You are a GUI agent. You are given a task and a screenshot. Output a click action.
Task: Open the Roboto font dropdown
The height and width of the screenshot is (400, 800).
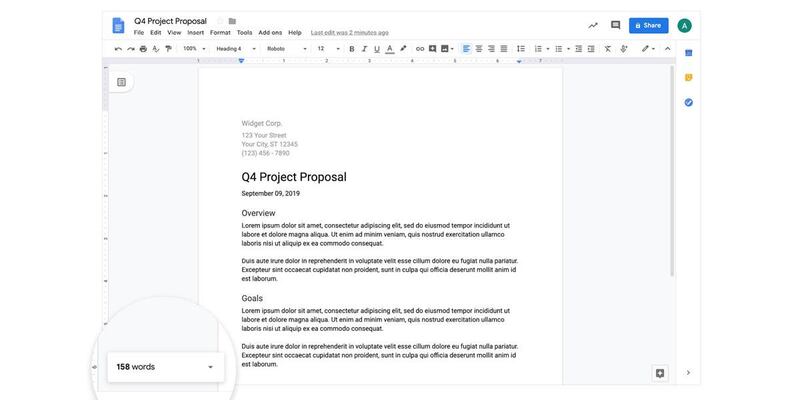(x=285, y=48)
